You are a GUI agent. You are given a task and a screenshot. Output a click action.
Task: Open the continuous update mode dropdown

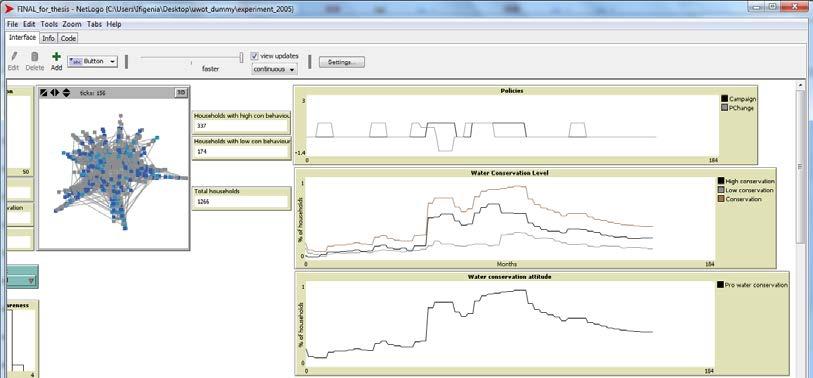[x=274, y=69]
